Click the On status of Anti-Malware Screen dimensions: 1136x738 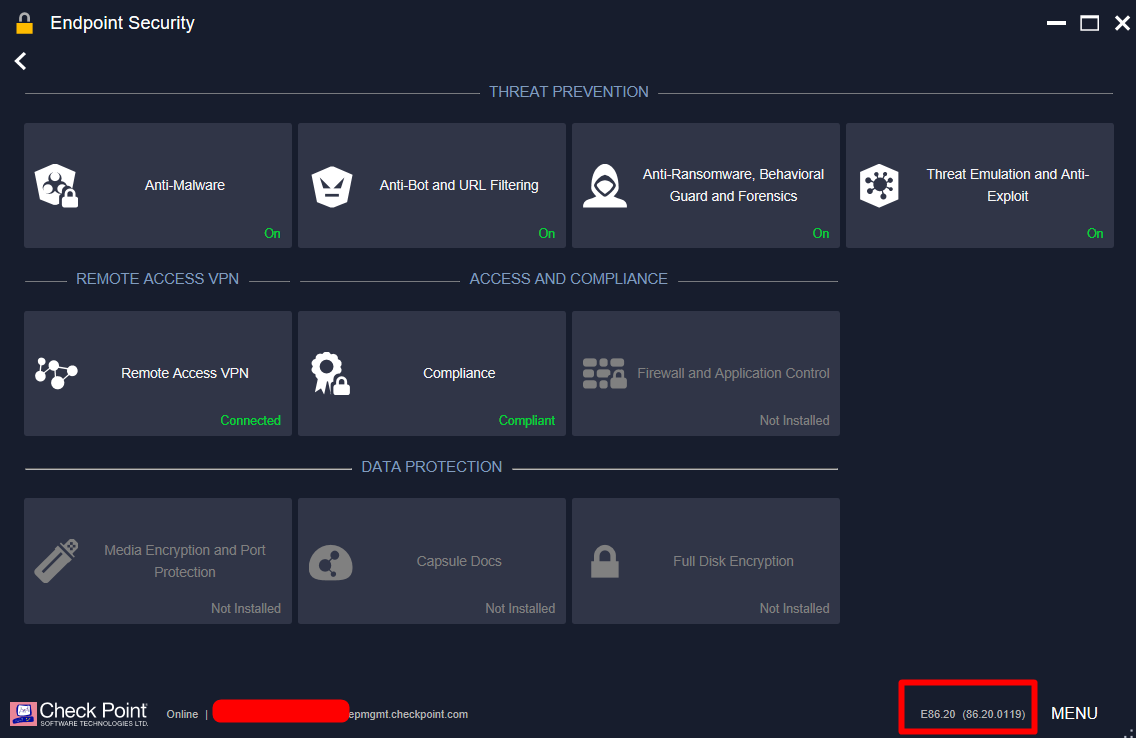pos(272,233)
